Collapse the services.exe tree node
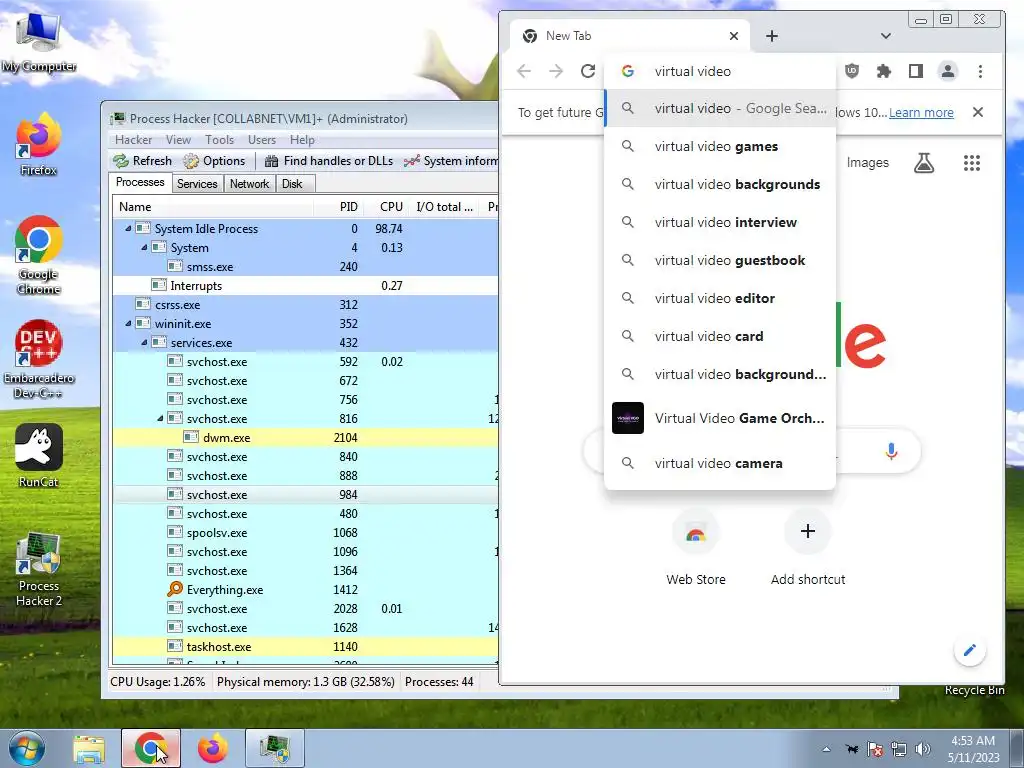Screen dimensions: 1024x768 point(144,342)
